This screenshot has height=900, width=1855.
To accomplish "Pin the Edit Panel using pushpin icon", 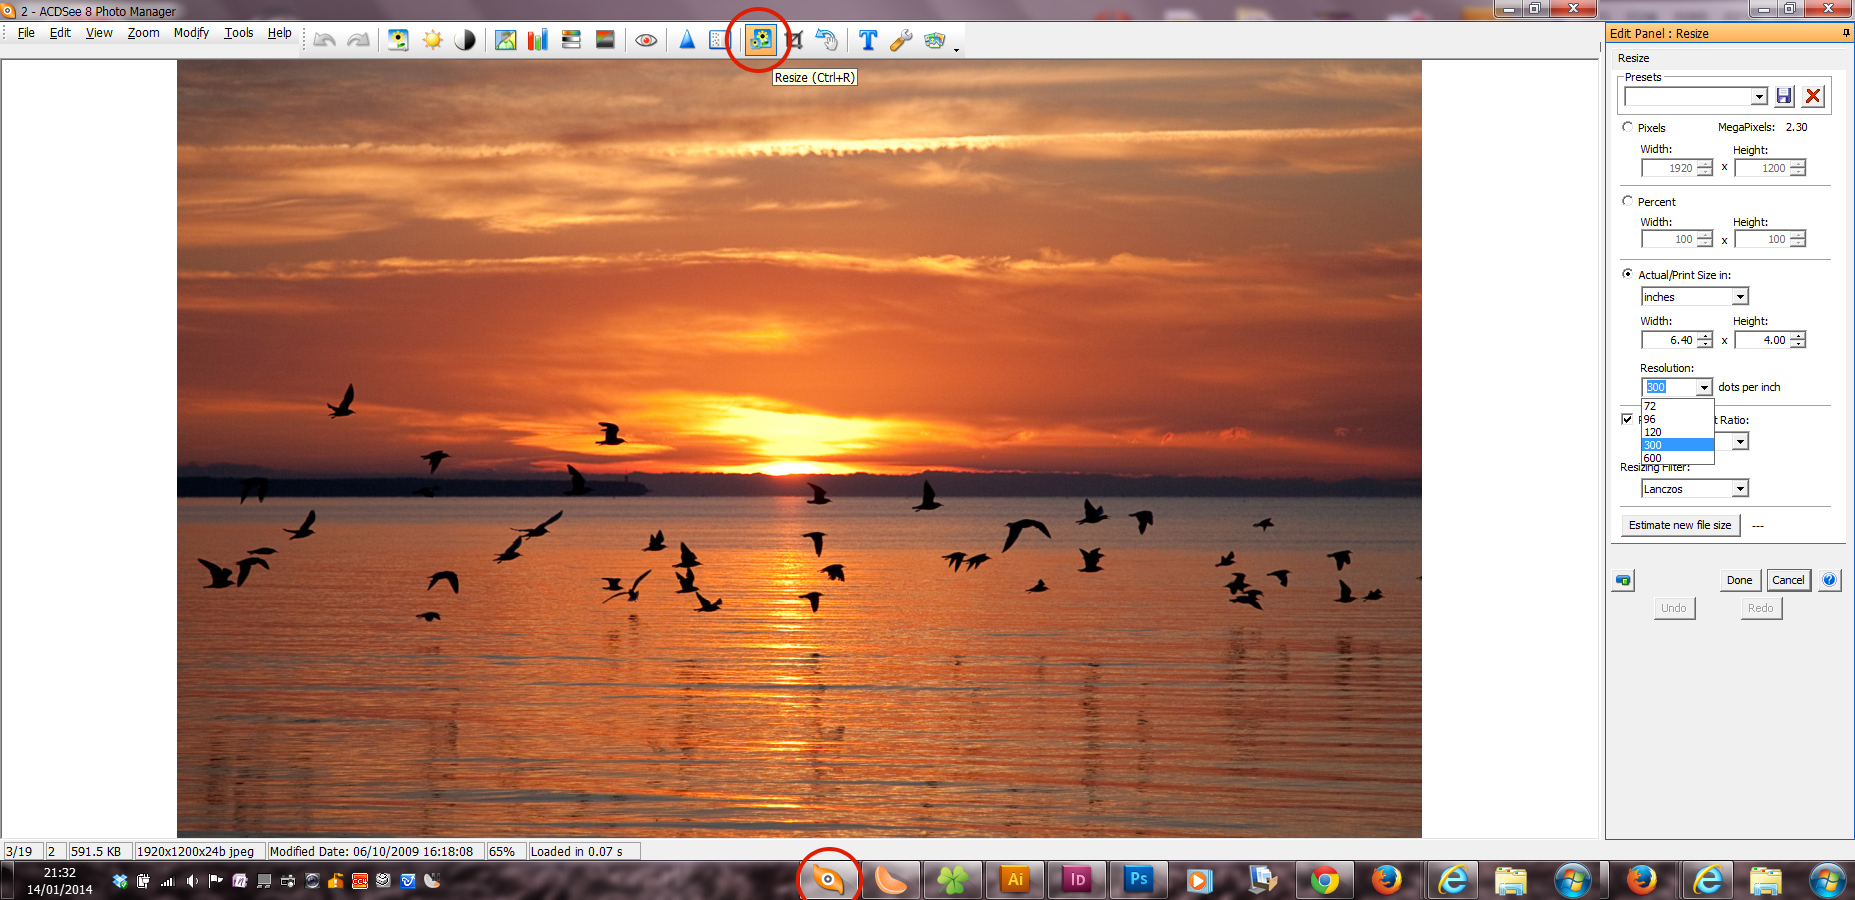I will pos(1846,33).
